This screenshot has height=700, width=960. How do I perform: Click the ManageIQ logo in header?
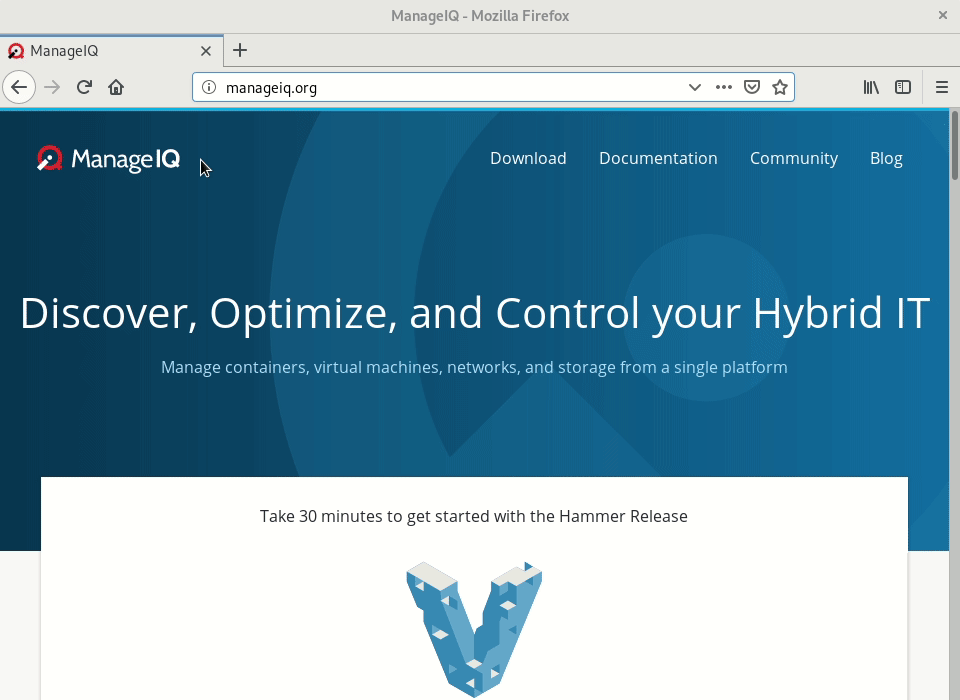click(108, 159)
